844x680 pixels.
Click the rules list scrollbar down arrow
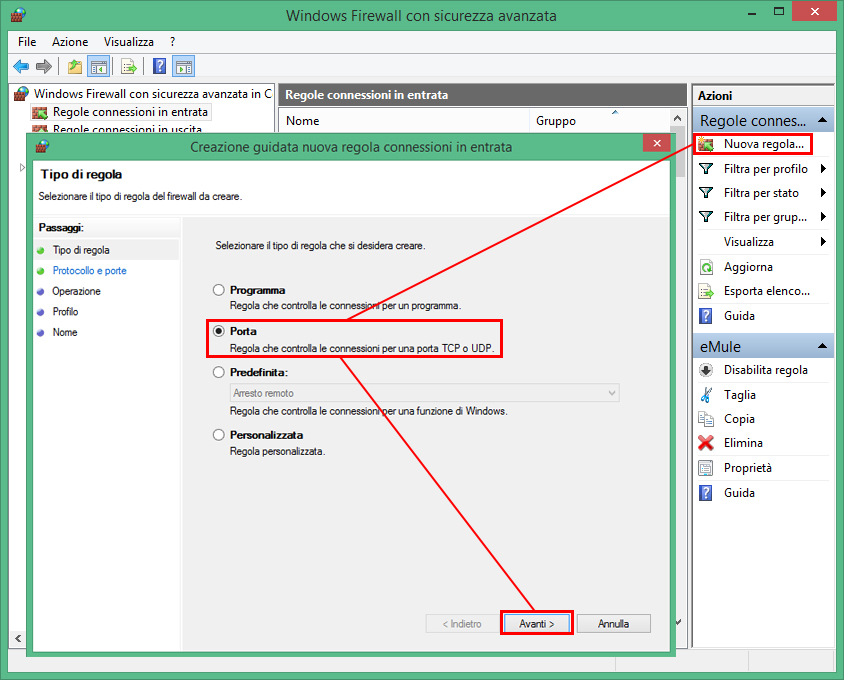point(678,622)
